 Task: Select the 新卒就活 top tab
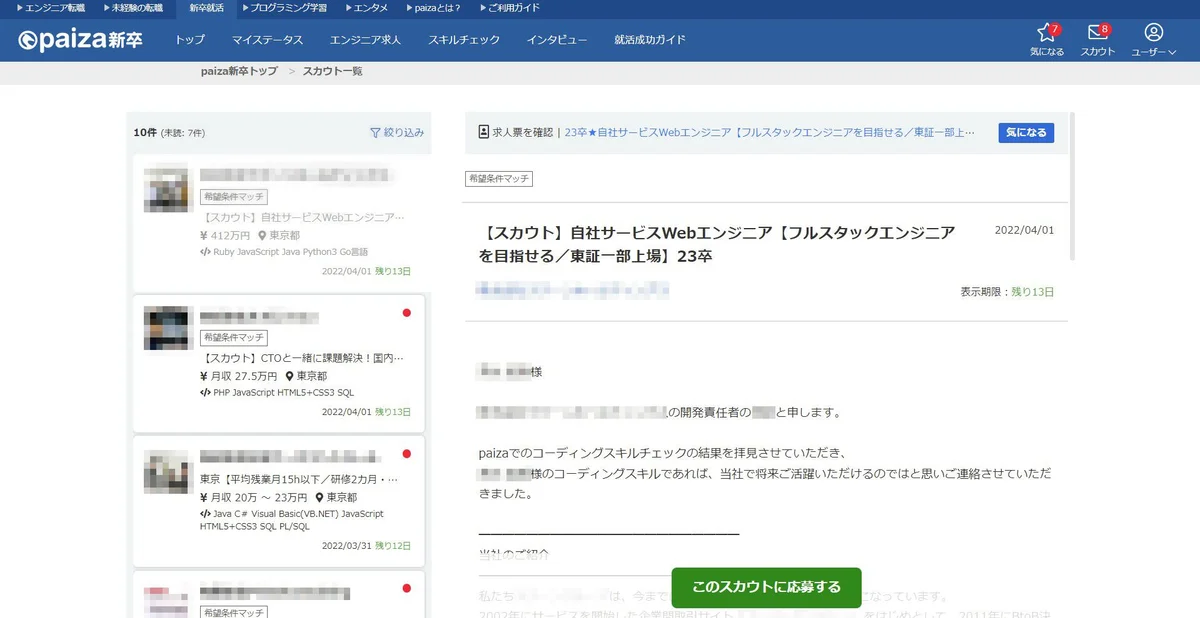click(x=207, y=7)
